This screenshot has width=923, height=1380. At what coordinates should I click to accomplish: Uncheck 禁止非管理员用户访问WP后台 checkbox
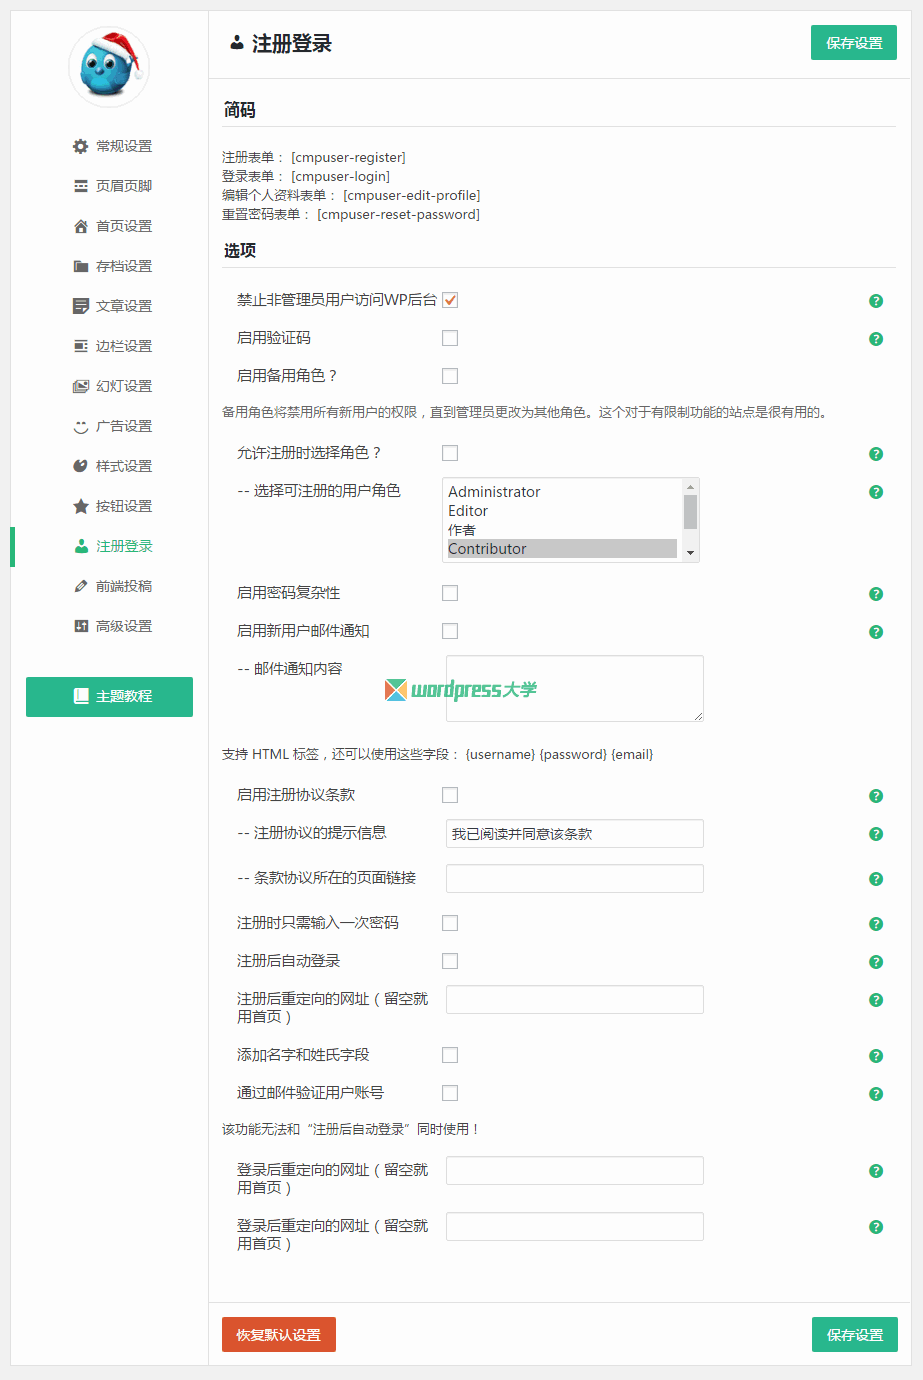(x=450, y=300)
